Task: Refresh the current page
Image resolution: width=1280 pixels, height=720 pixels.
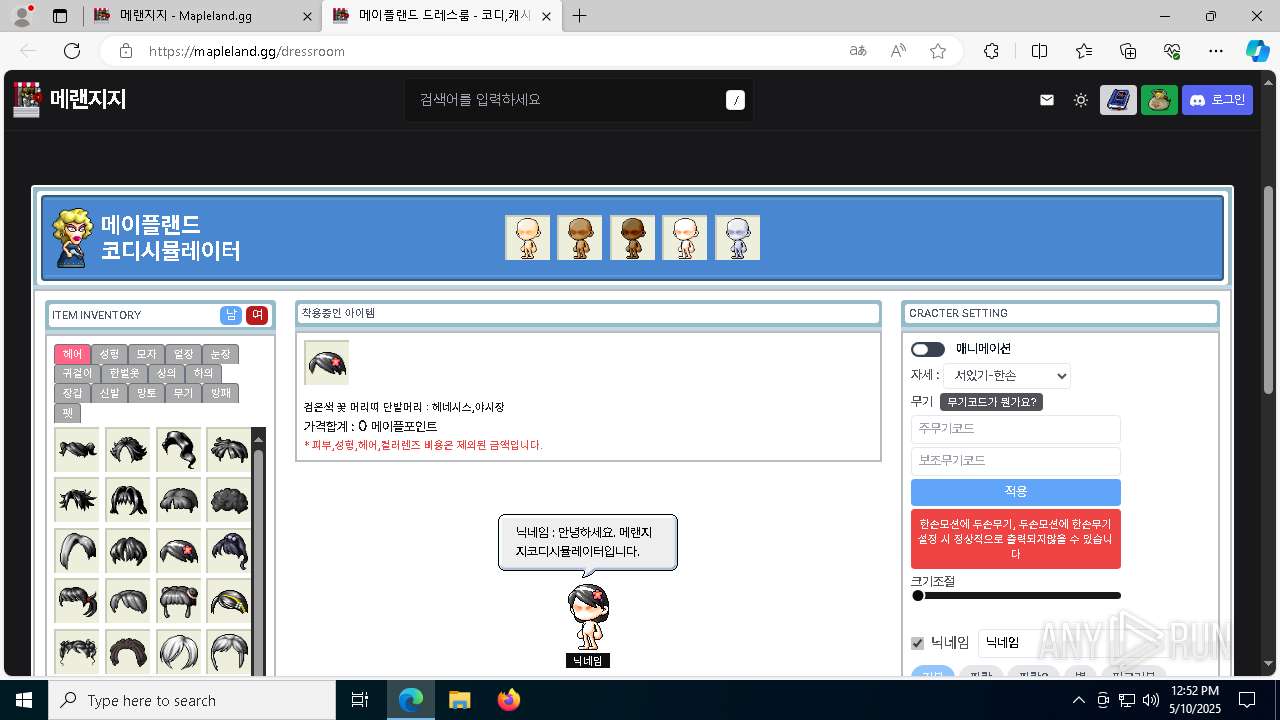Action: [72, 51]
